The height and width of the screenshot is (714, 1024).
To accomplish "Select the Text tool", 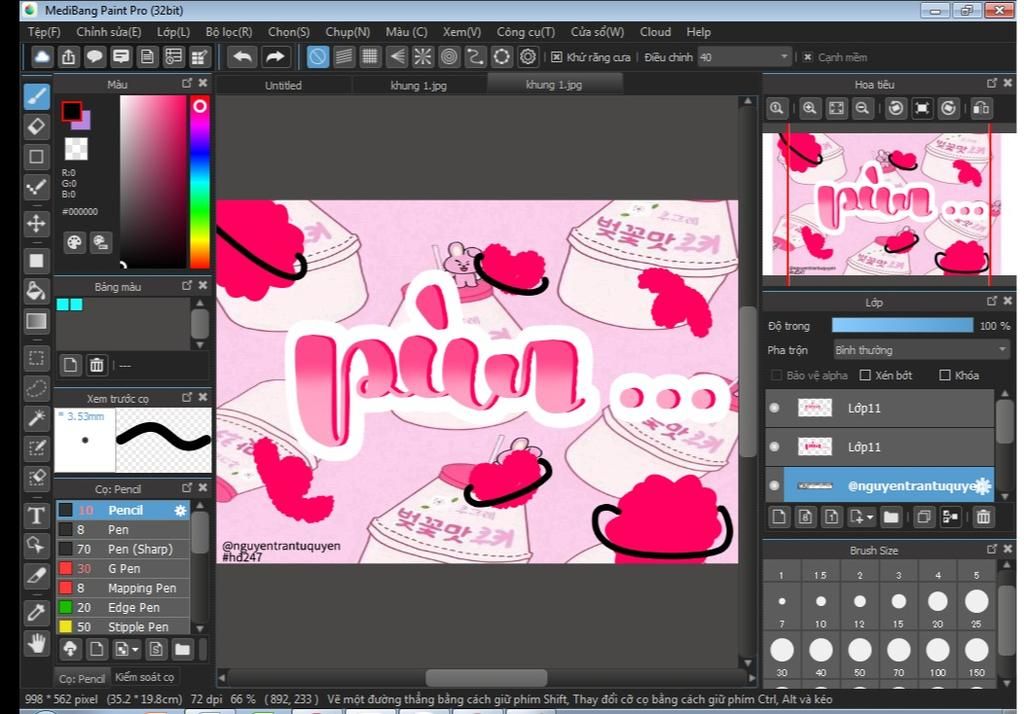I will point(37,515).
